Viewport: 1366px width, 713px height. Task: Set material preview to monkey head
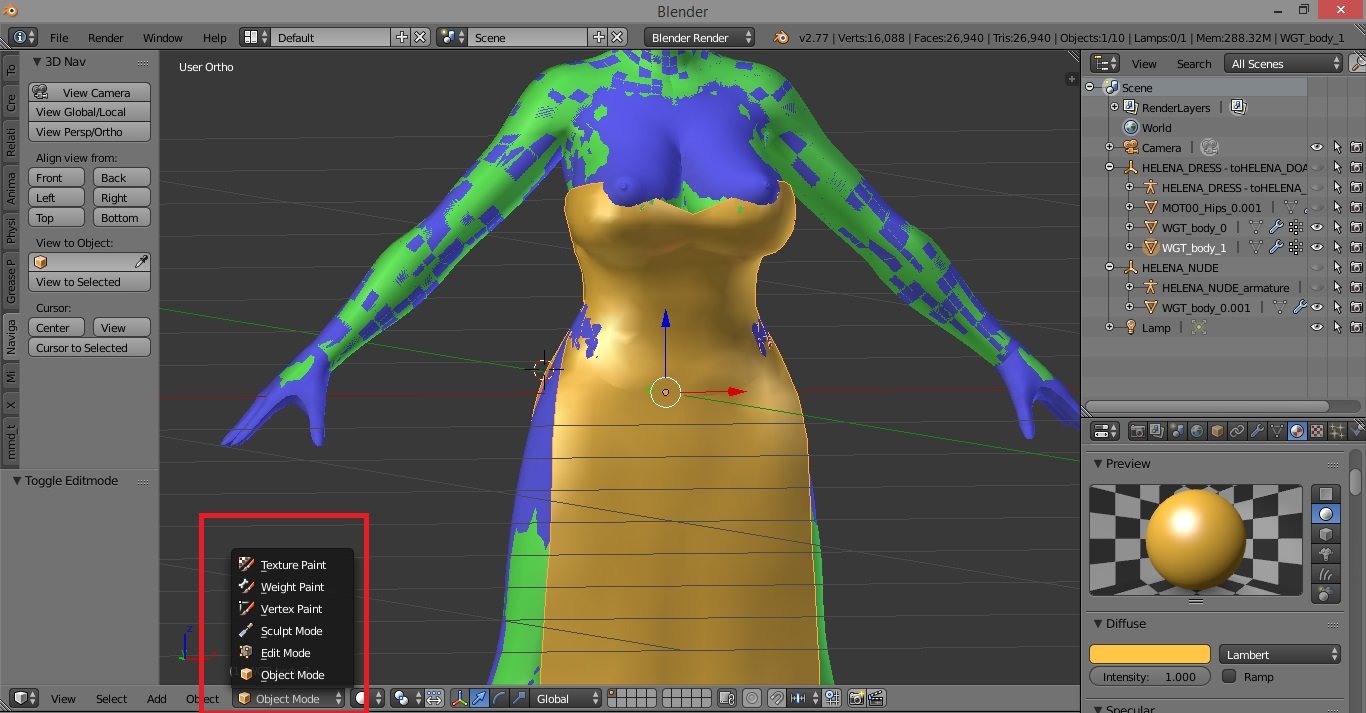click(1326, 554)
